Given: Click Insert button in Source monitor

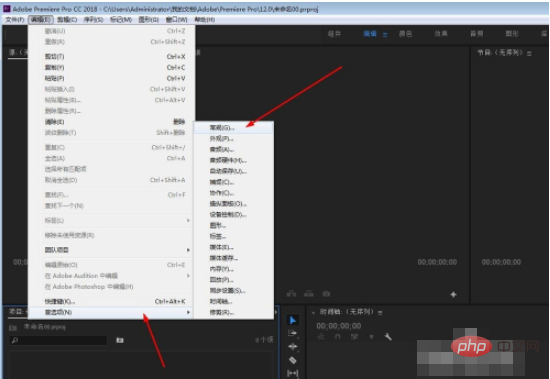Looking at the screenshot, I should pos(291,294).
